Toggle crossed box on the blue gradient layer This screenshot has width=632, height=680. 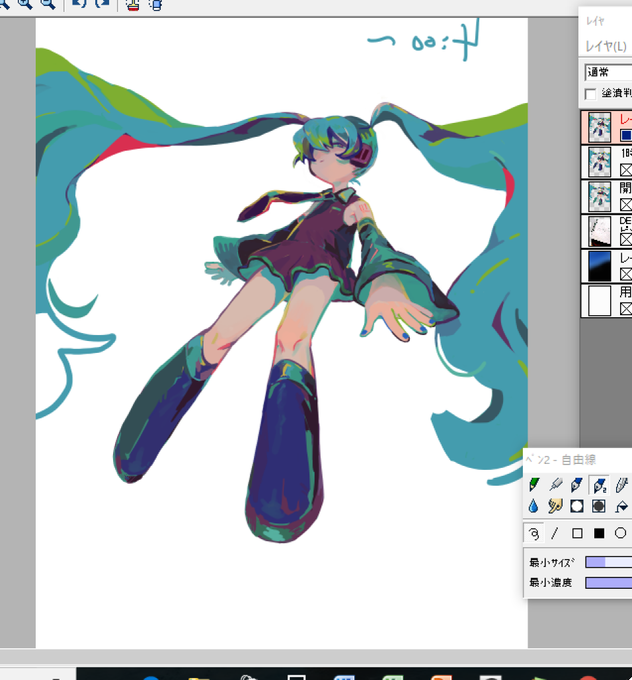click(x=625, y=274)
